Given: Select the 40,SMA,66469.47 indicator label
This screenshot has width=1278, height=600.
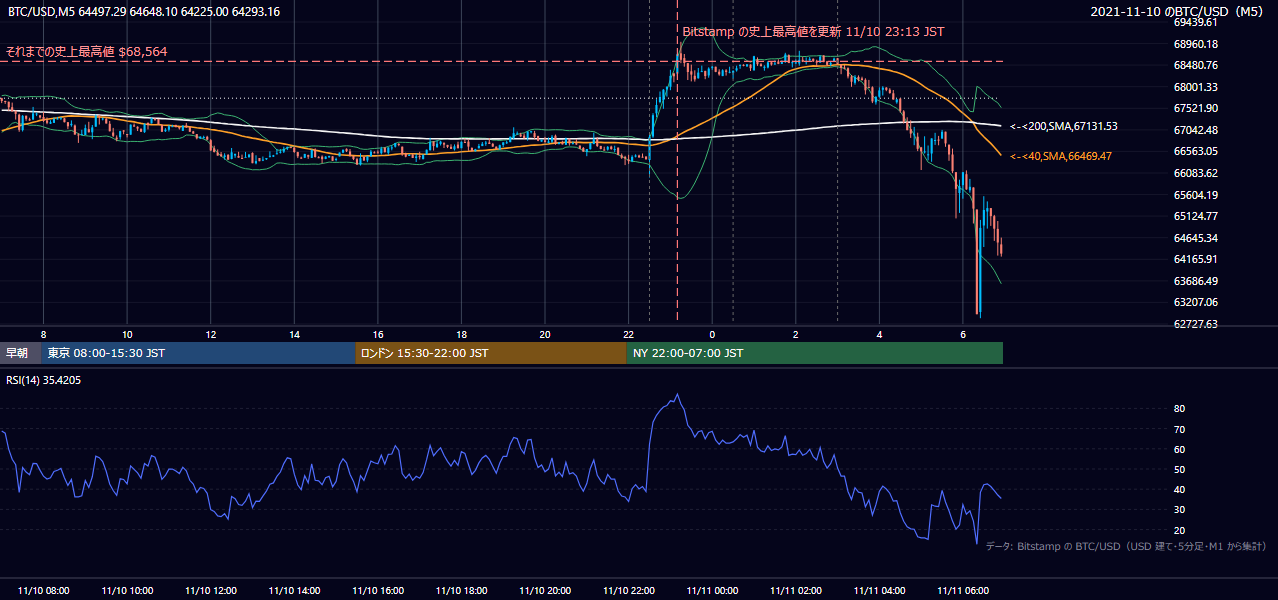Looking at the screenshot, I should click(x=1061, y=157).
